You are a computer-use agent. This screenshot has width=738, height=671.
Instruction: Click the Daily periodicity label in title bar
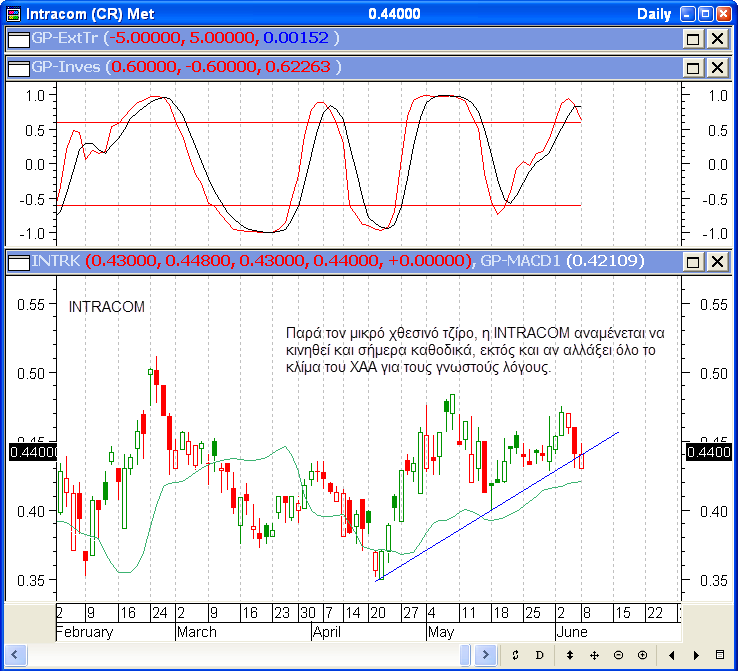click(654, 14)
